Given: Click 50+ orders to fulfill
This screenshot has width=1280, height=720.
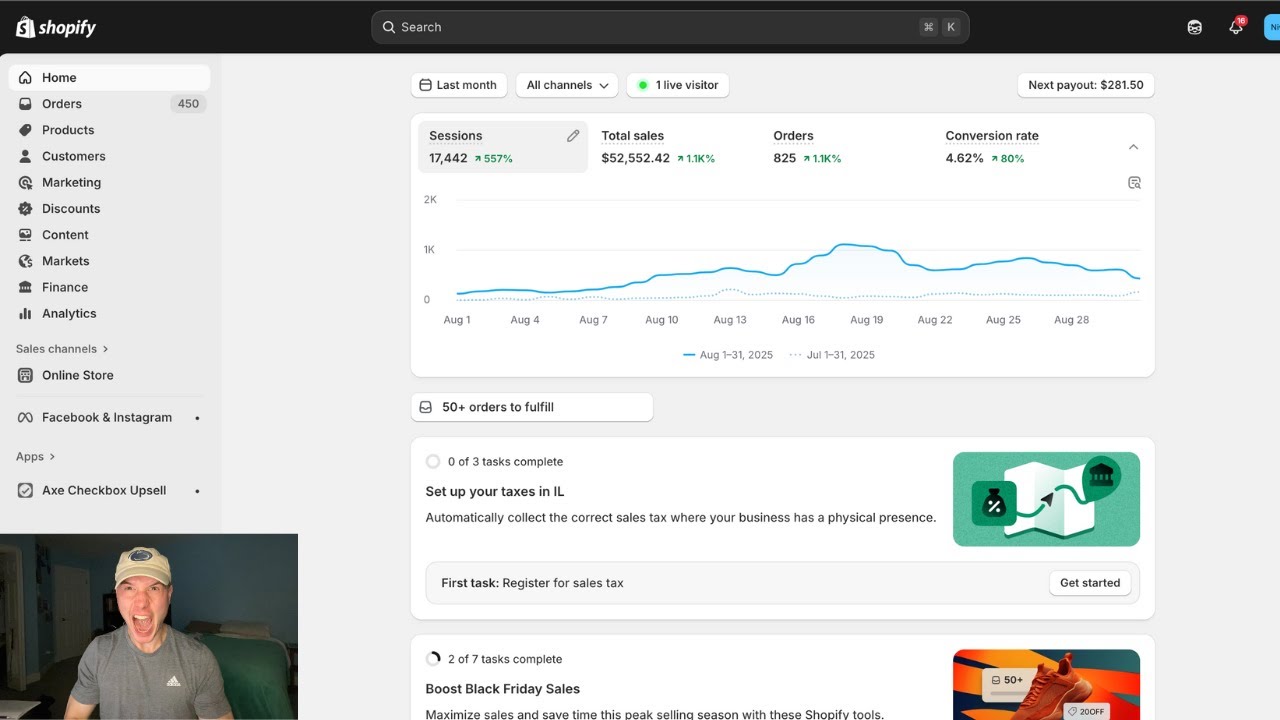Looking at the screenshot, I should tap(532, 407).
